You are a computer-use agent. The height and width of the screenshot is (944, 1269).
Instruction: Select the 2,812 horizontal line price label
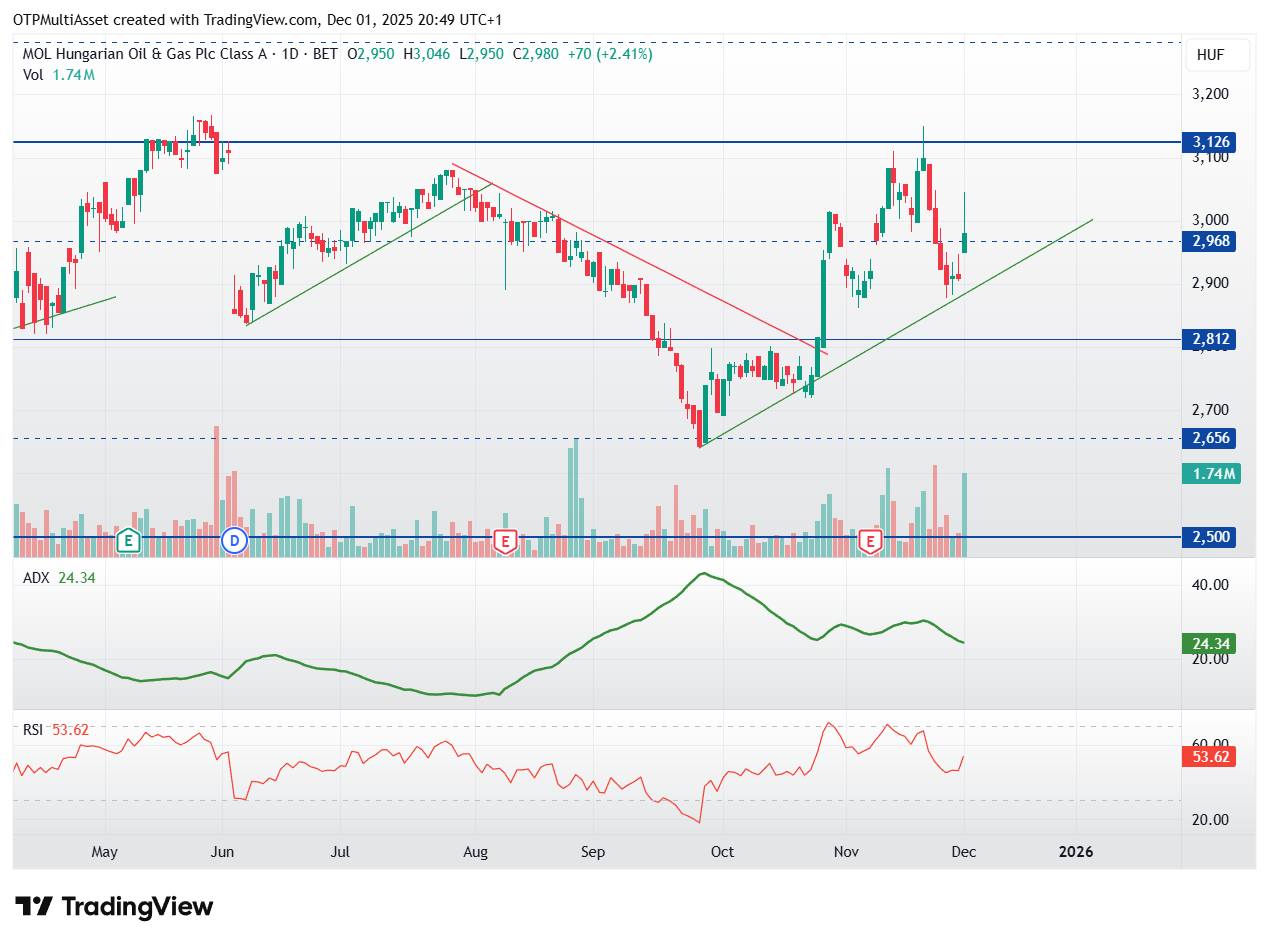1209,340
